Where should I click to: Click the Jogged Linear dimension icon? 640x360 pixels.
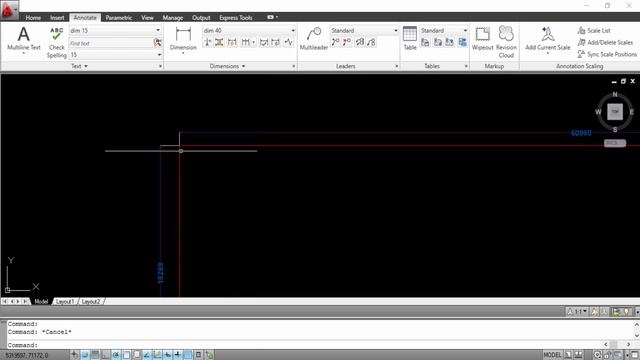click(x=289, y=42)
